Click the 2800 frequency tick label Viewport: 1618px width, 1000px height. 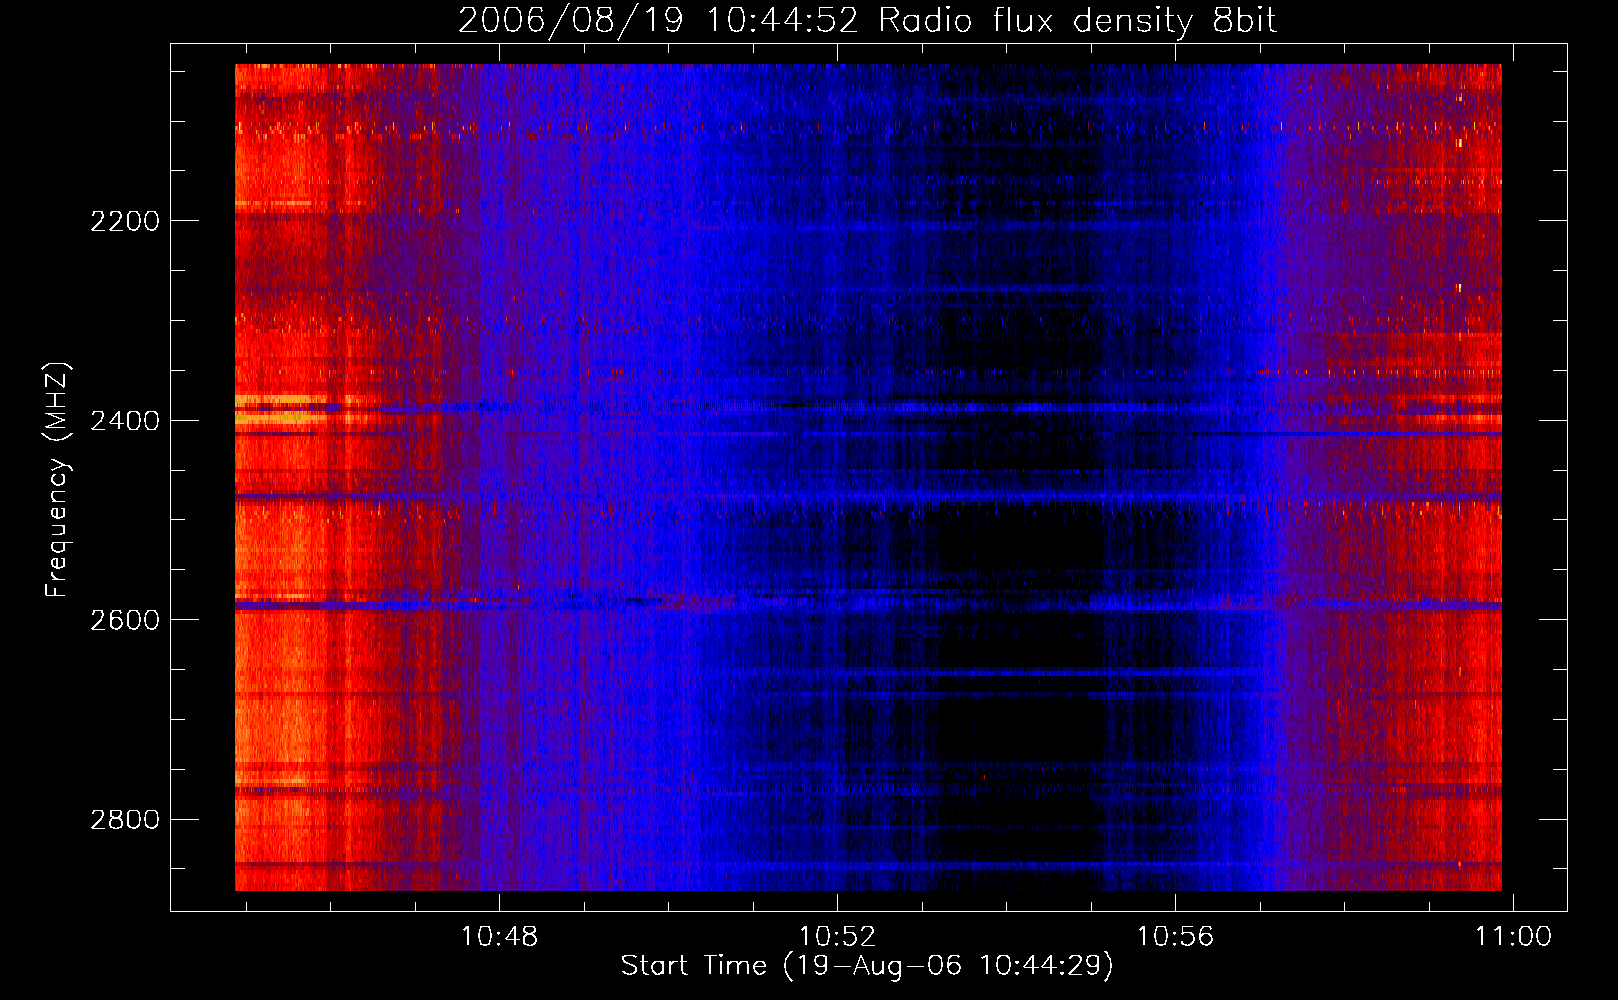point(125,820)
